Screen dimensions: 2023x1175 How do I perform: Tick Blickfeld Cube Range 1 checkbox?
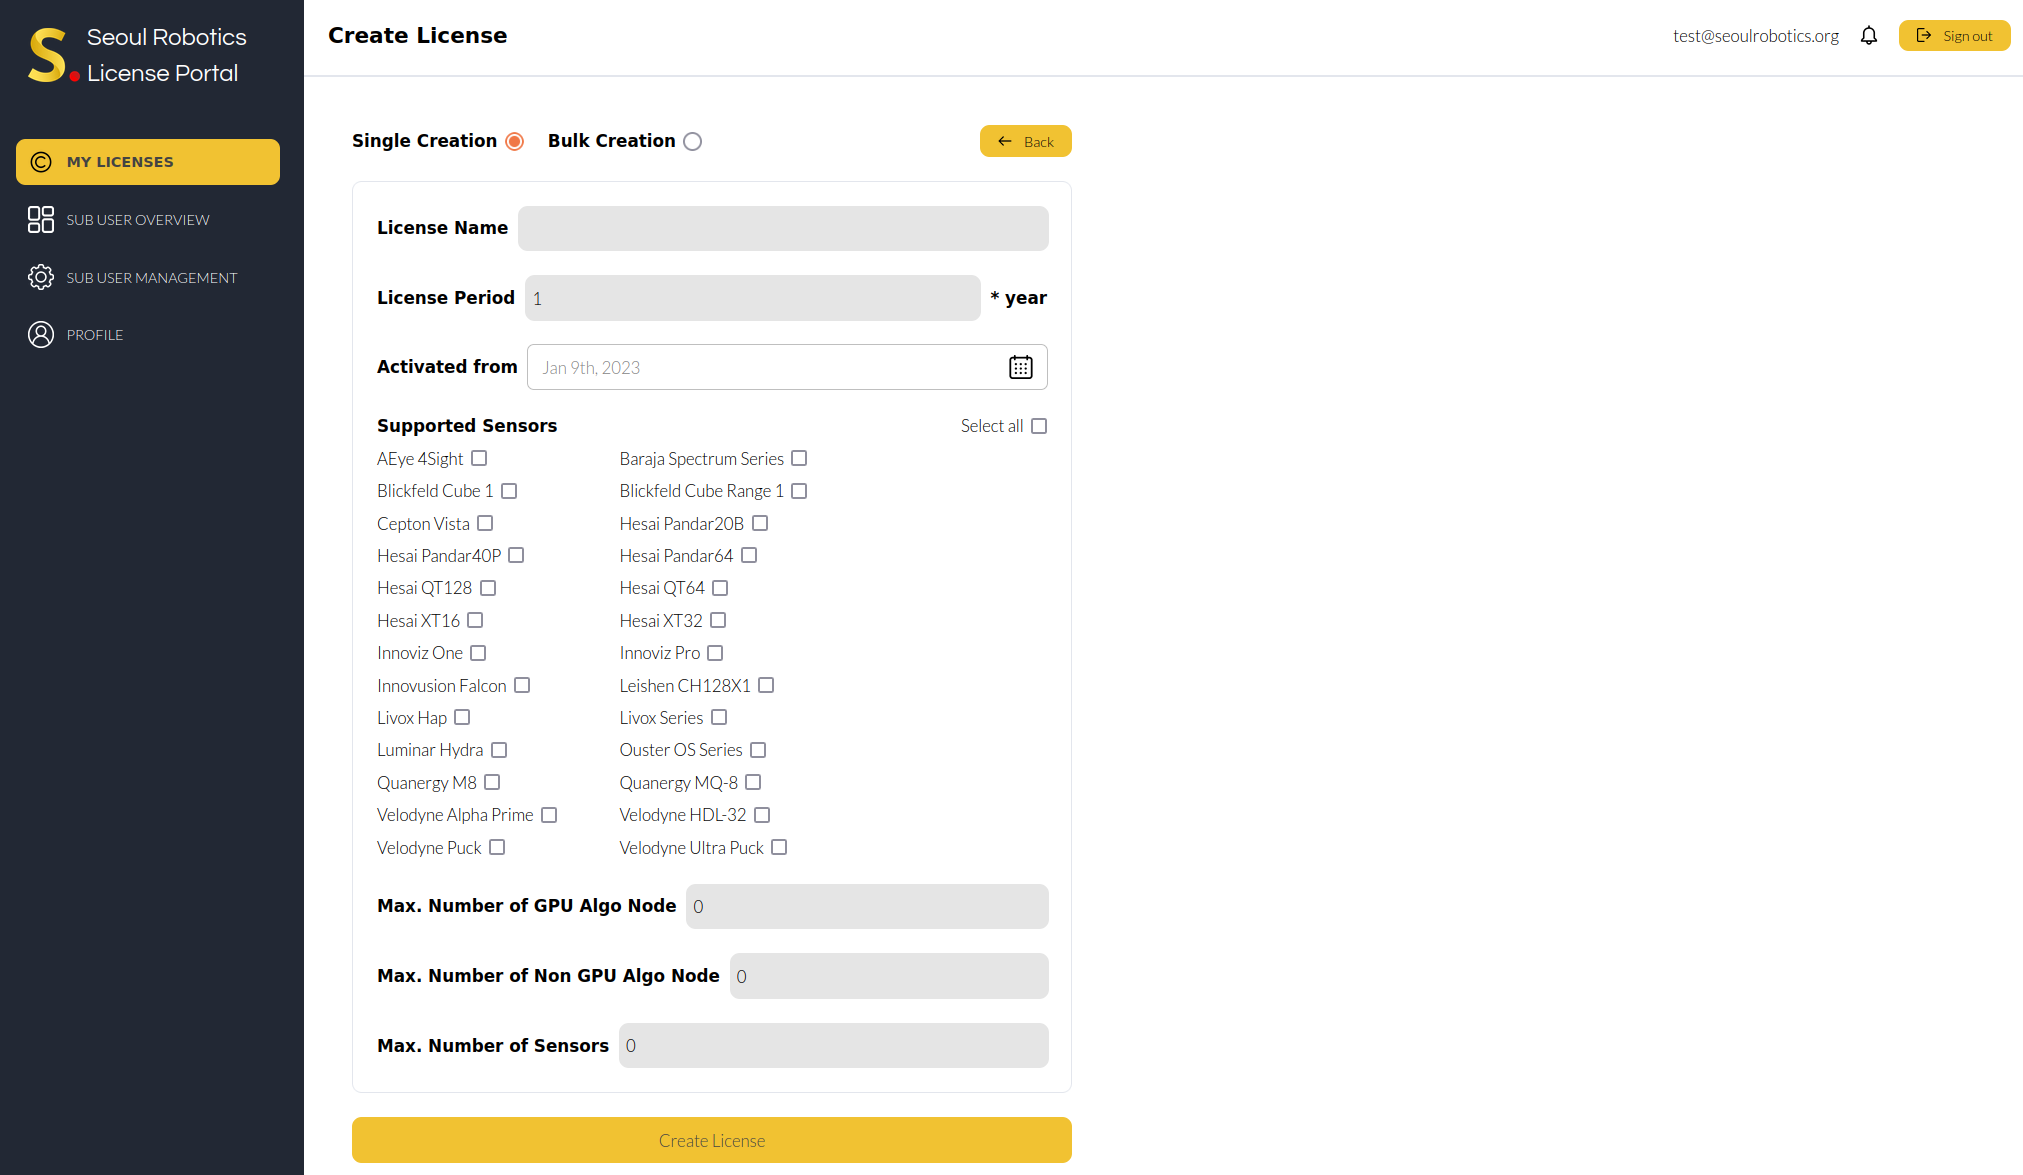click(799, 491)
